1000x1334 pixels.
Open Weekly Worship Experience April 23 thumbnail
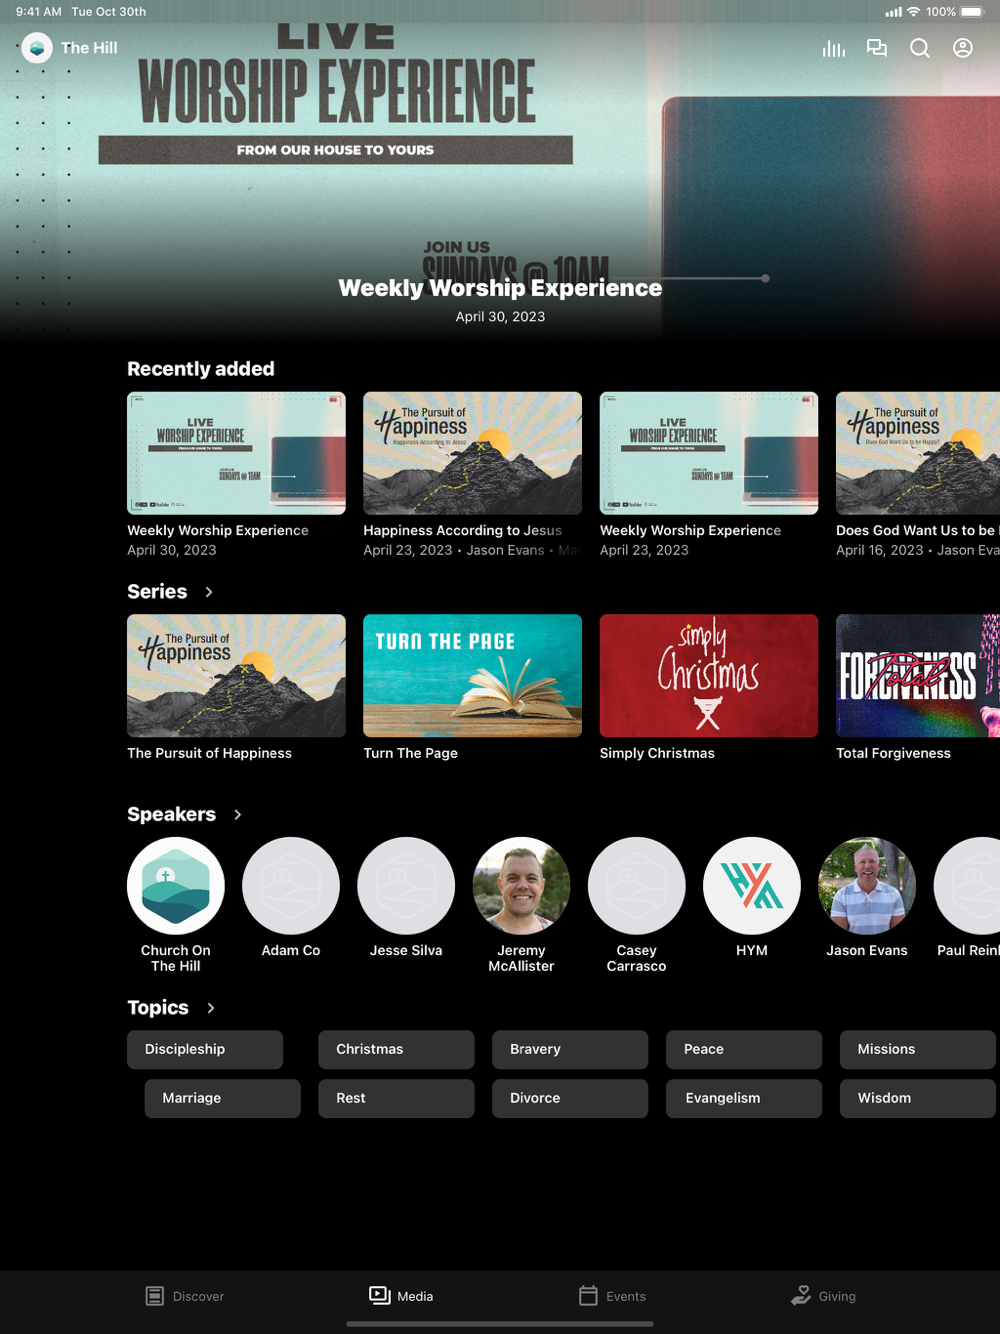tap(709, 453)
